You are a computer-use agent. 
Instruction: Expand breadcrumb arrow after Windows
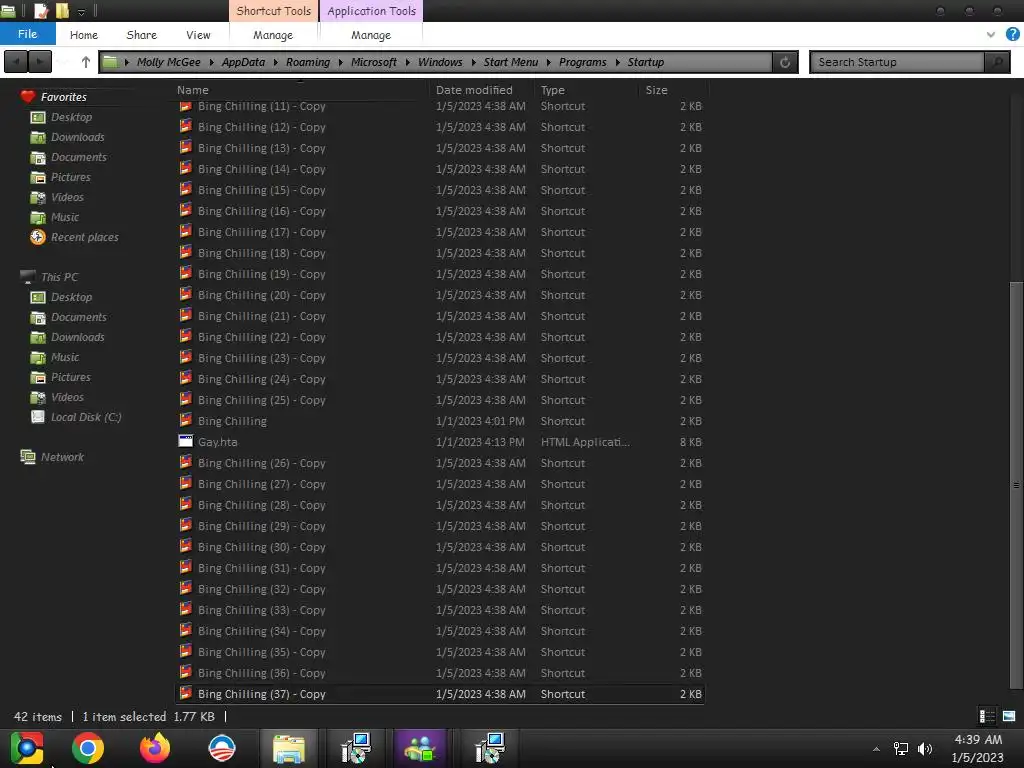[x=473, y=62]
